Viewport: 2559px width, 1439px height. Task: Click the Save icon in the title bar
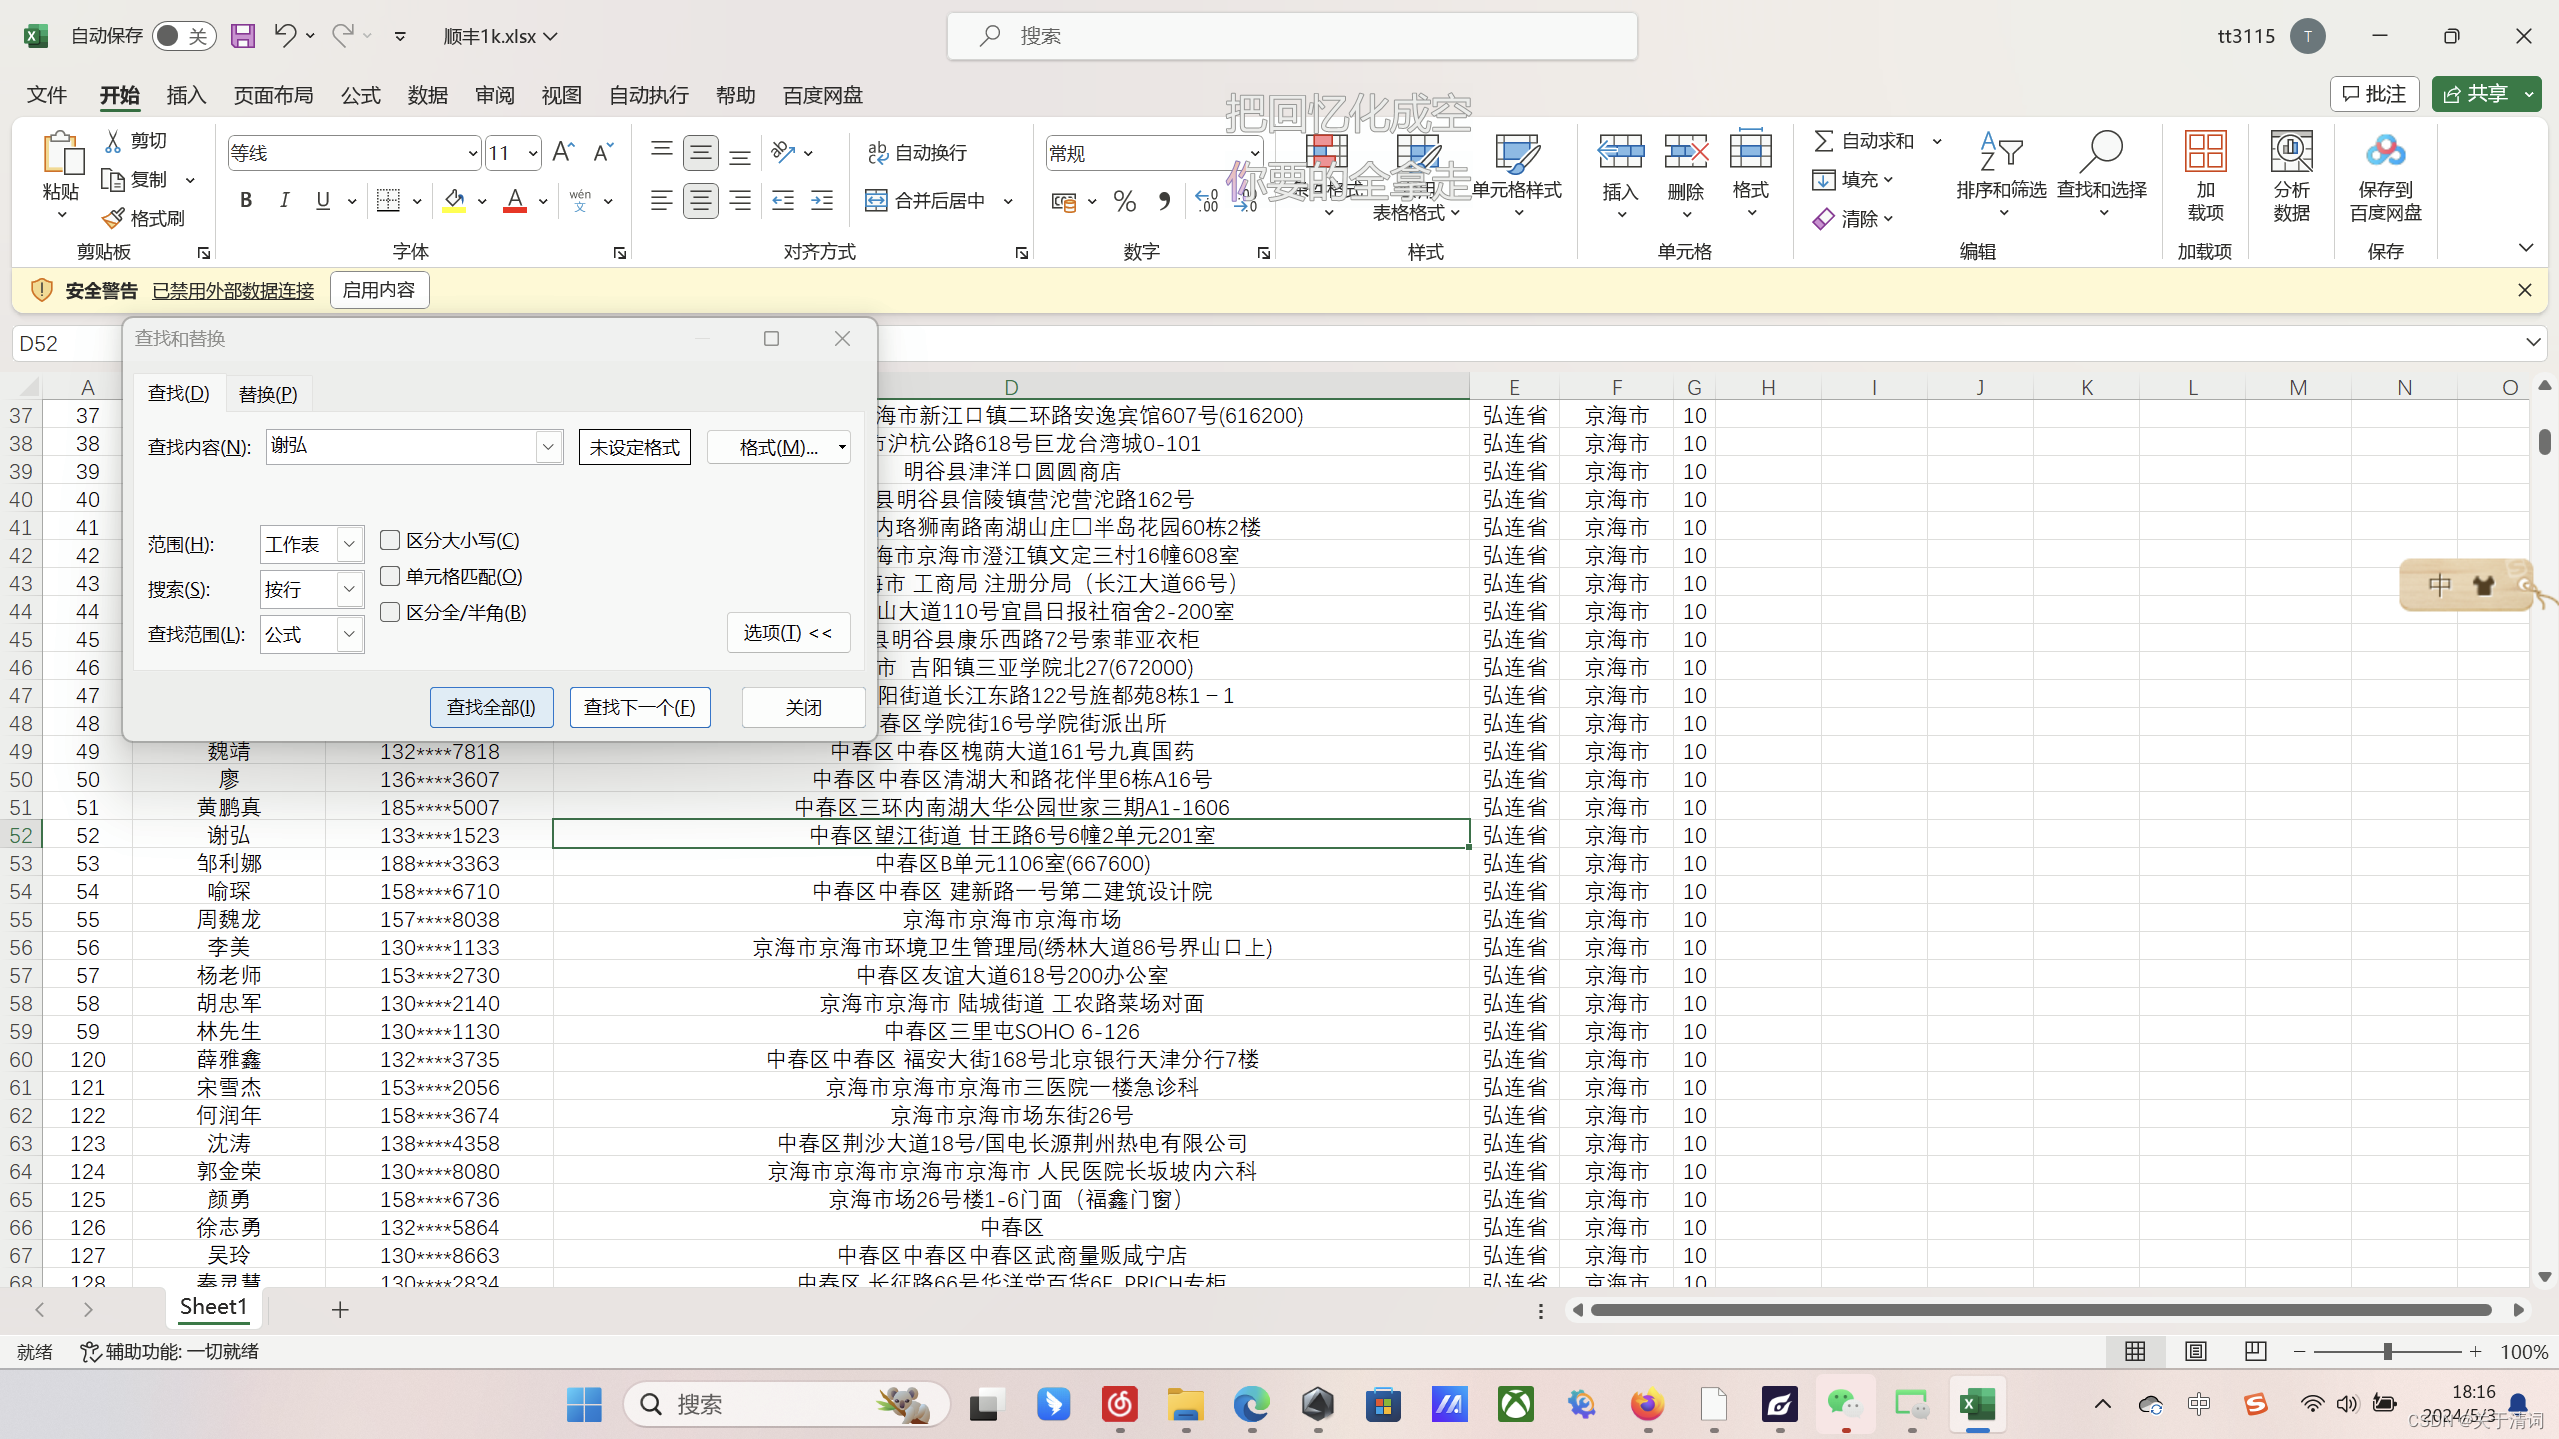coord(242,36)
